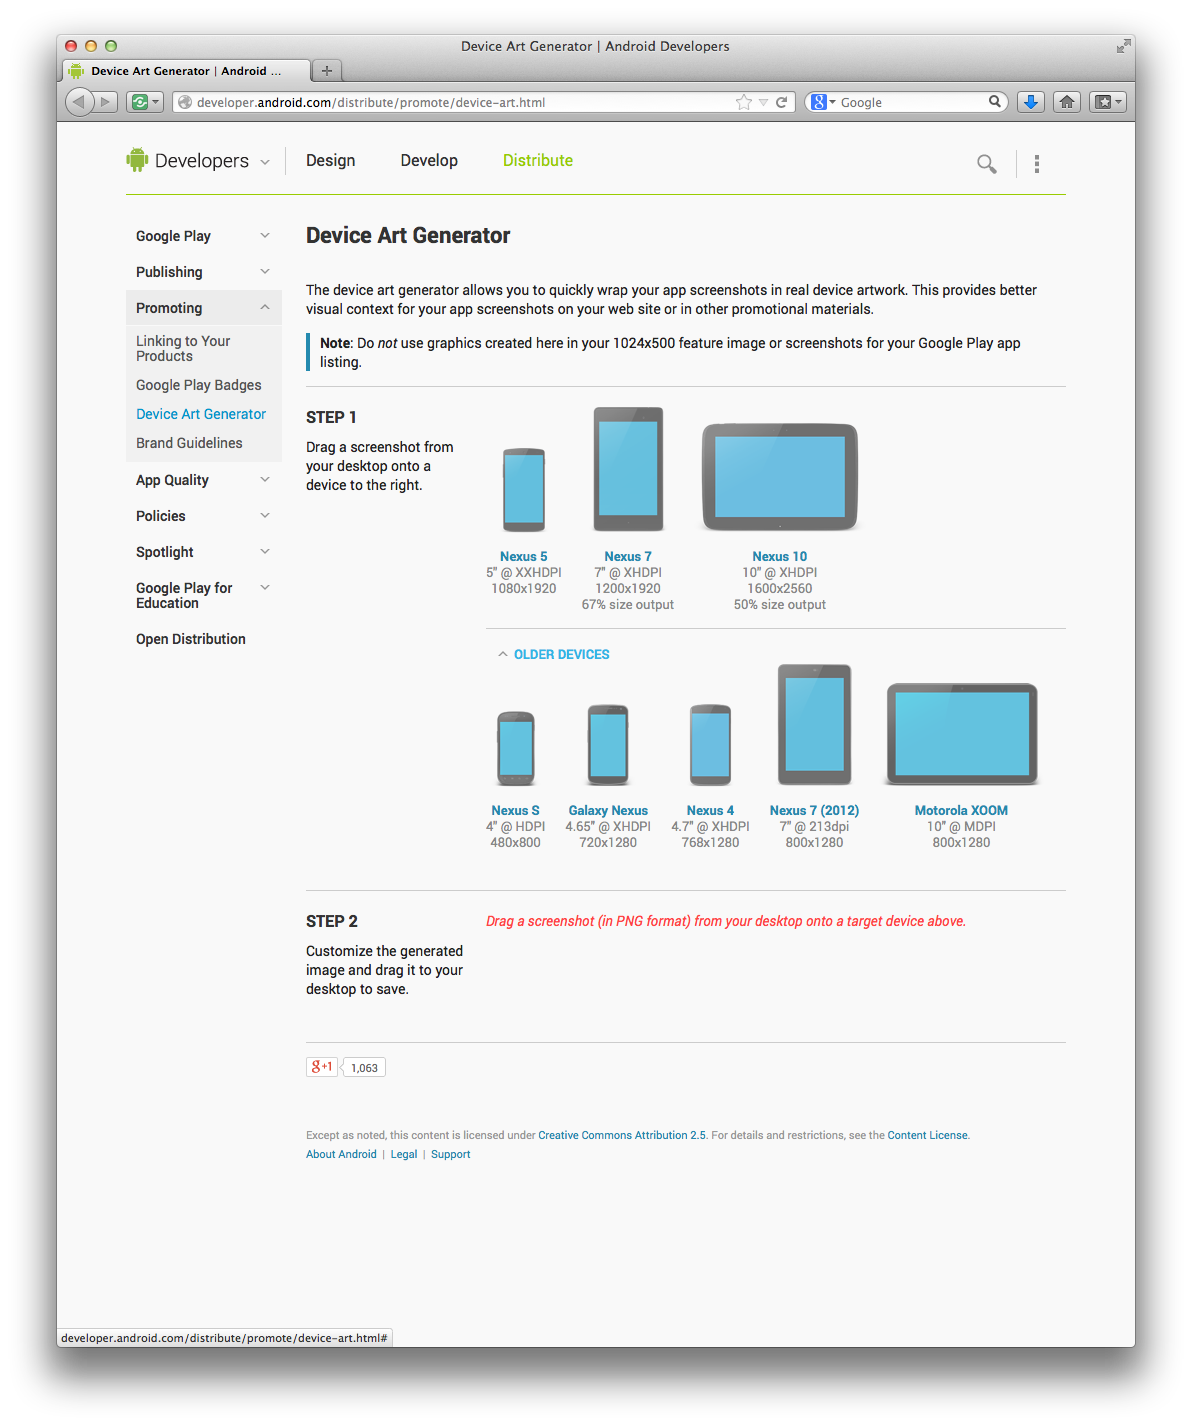
Task: Select the Nexus 7 device image
Action: coord(628,468)
